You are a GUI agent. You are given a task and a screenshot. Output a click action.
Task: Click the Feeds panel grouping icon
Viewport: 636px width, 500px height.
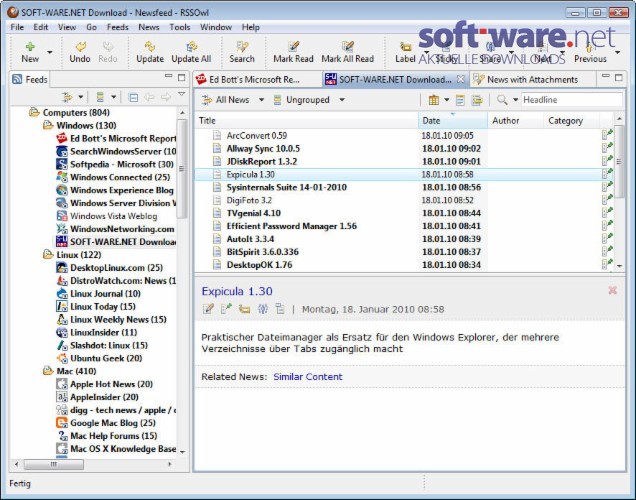pyautogui.click(x=100, y=97)
